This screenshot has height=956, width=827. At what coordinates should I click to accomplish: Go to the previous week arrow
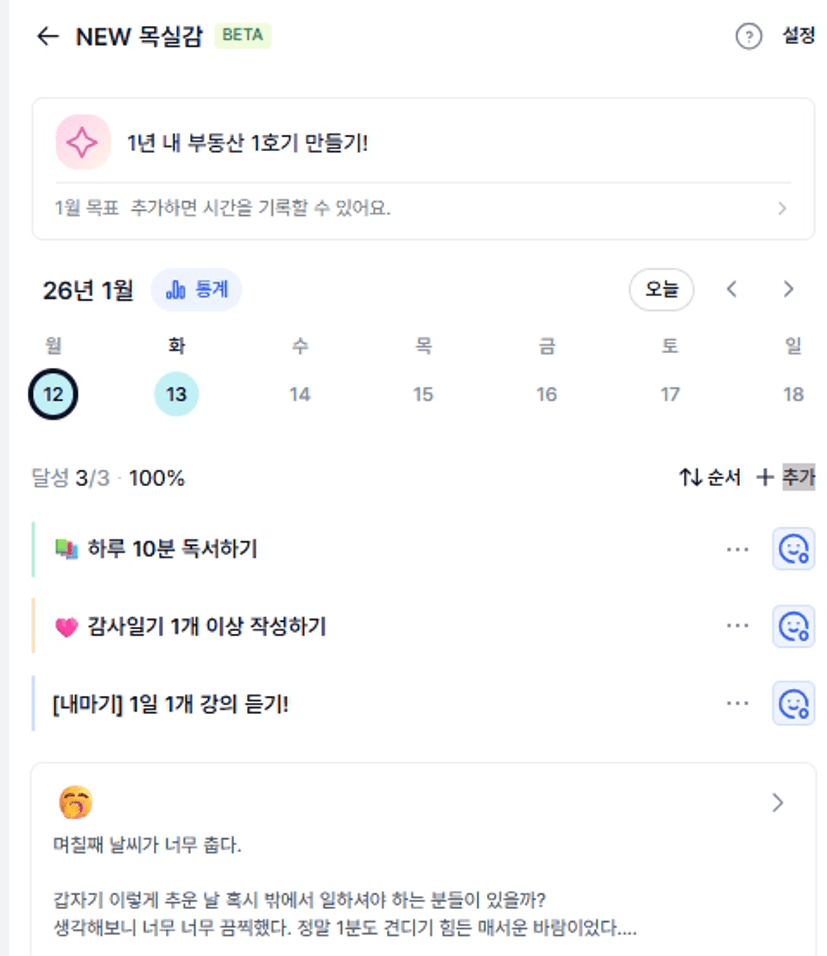coord(732,290)
